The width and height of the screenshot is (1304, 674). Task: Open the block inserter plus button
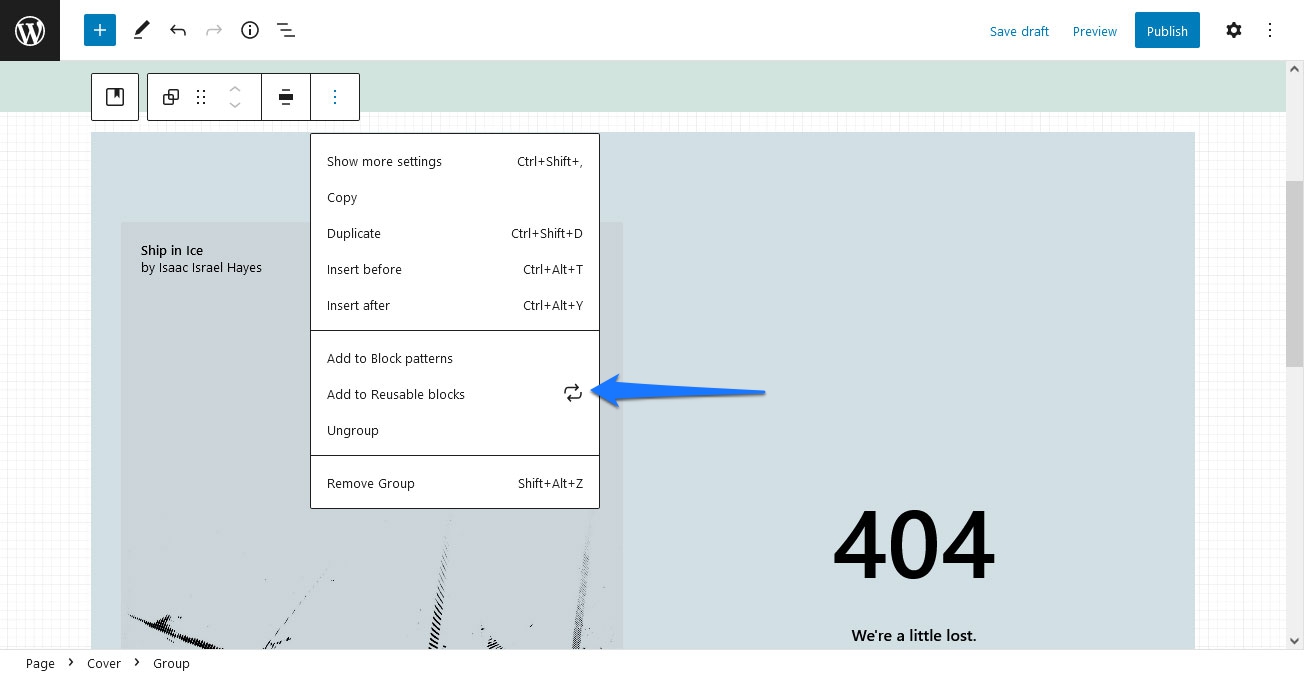(x=100, y=30)
